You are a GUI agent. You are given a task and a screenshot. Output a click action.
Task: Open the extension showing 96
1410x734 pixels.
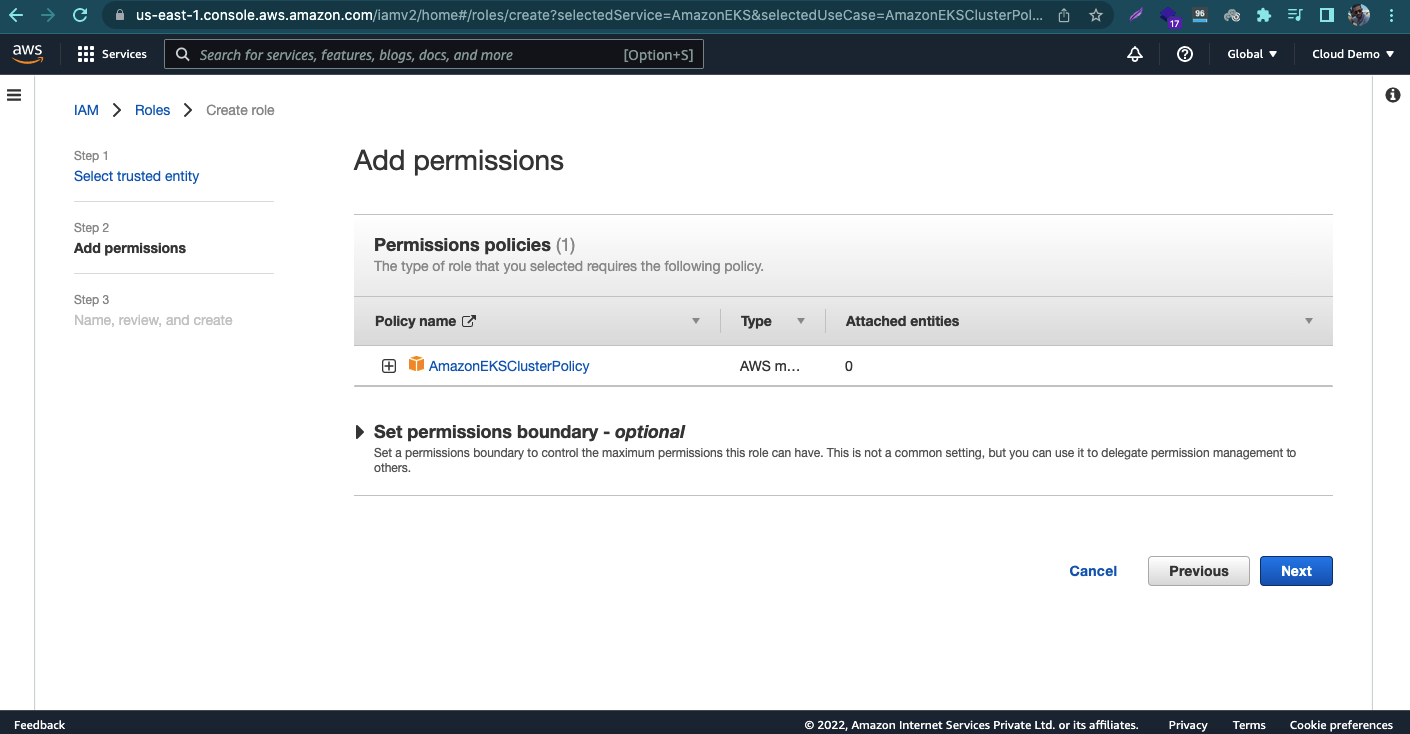point(1200,15)
